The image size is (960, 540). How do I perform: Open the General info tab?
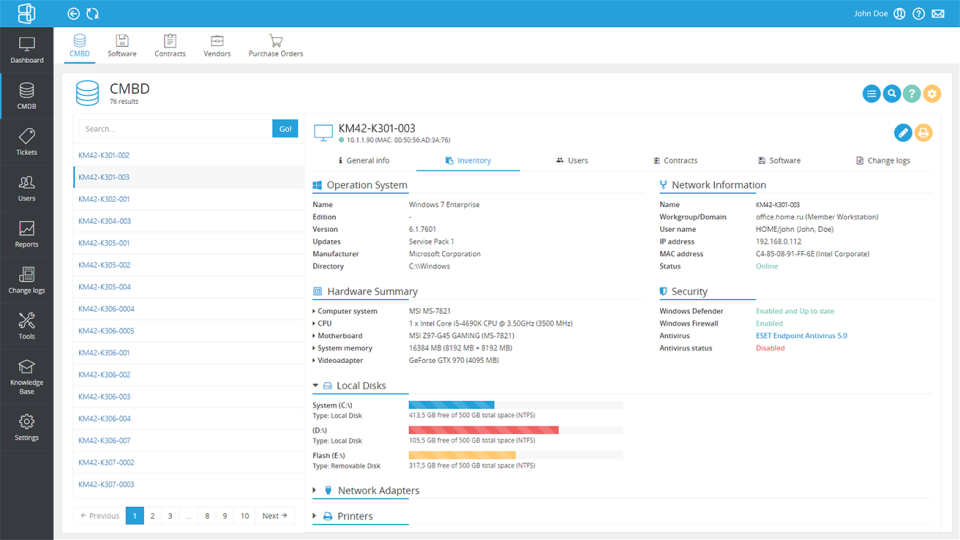coord(364,160)
